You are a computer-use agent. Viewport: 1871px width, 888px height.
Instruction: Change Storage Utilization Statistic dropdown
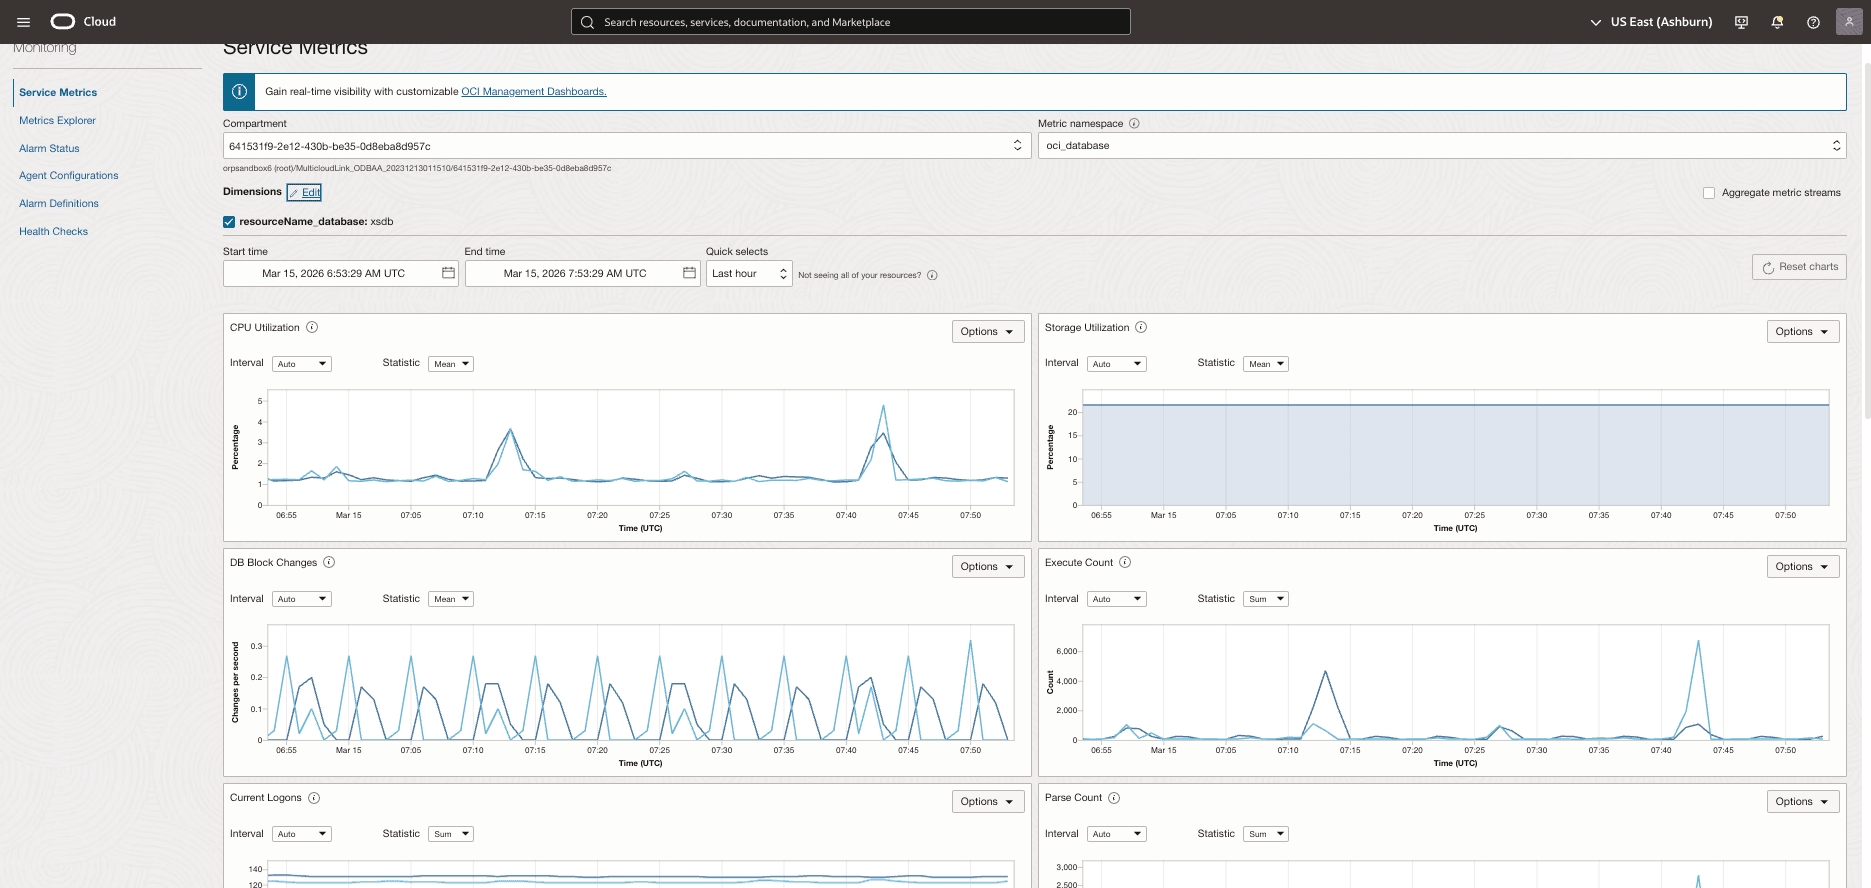pyautogui.click(x=1266, y=364)
